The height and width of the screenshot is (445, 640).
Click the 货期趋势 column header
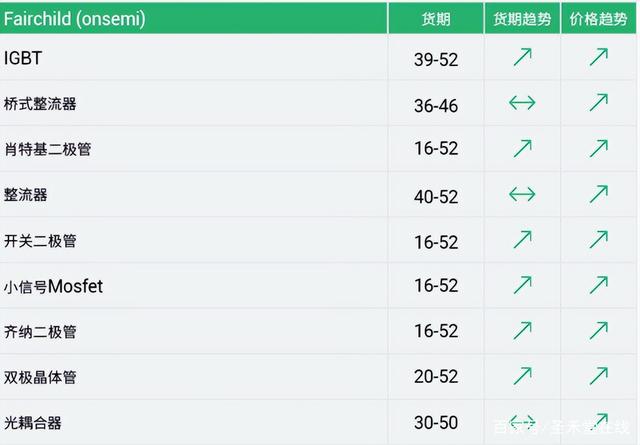click(522, 19)
